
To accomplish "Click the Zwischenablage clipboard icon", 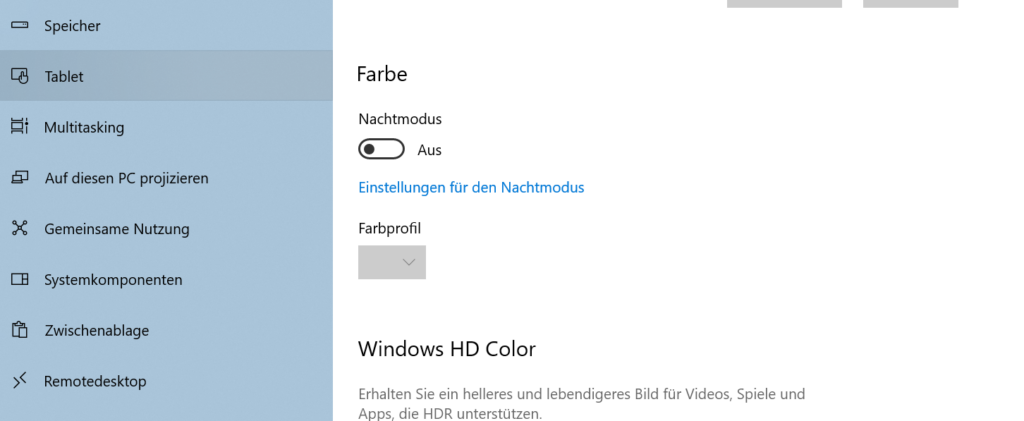I will (19, 330).
